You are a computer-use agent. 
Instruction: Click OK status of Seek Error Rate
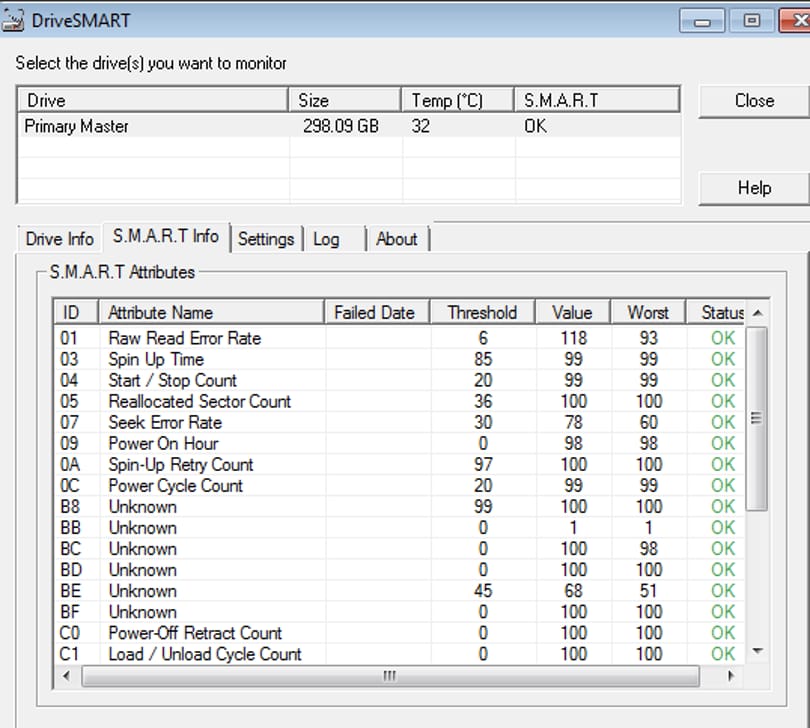[x=723, y=422]
